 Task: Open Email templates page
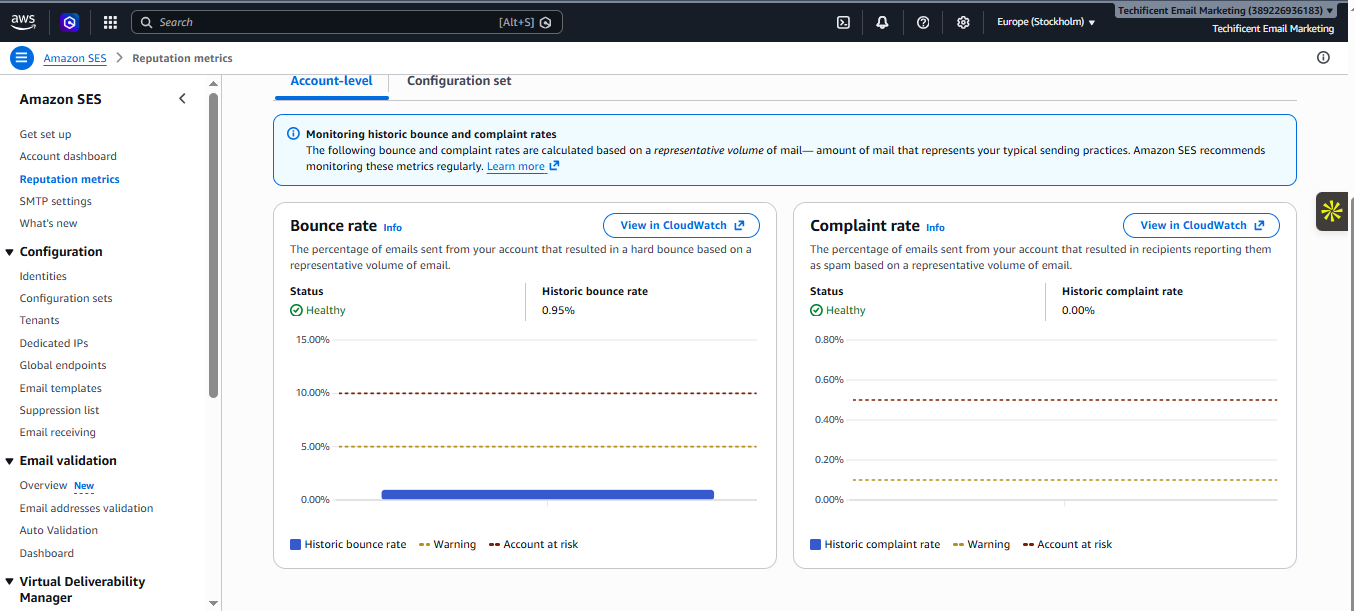(x=60, y=388)
